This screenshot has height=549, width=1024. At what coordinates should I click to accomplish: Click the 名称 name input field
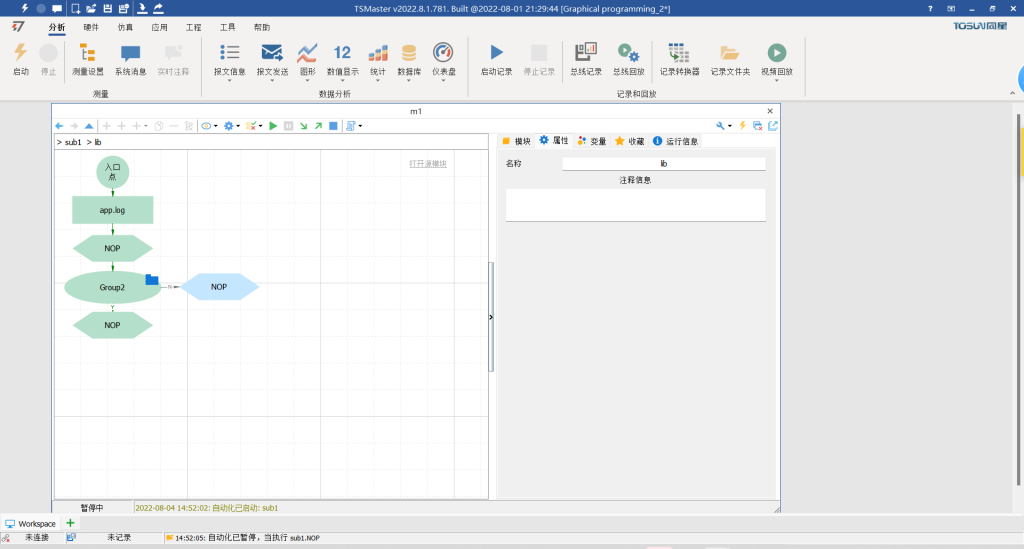click(x=663, y=163)
